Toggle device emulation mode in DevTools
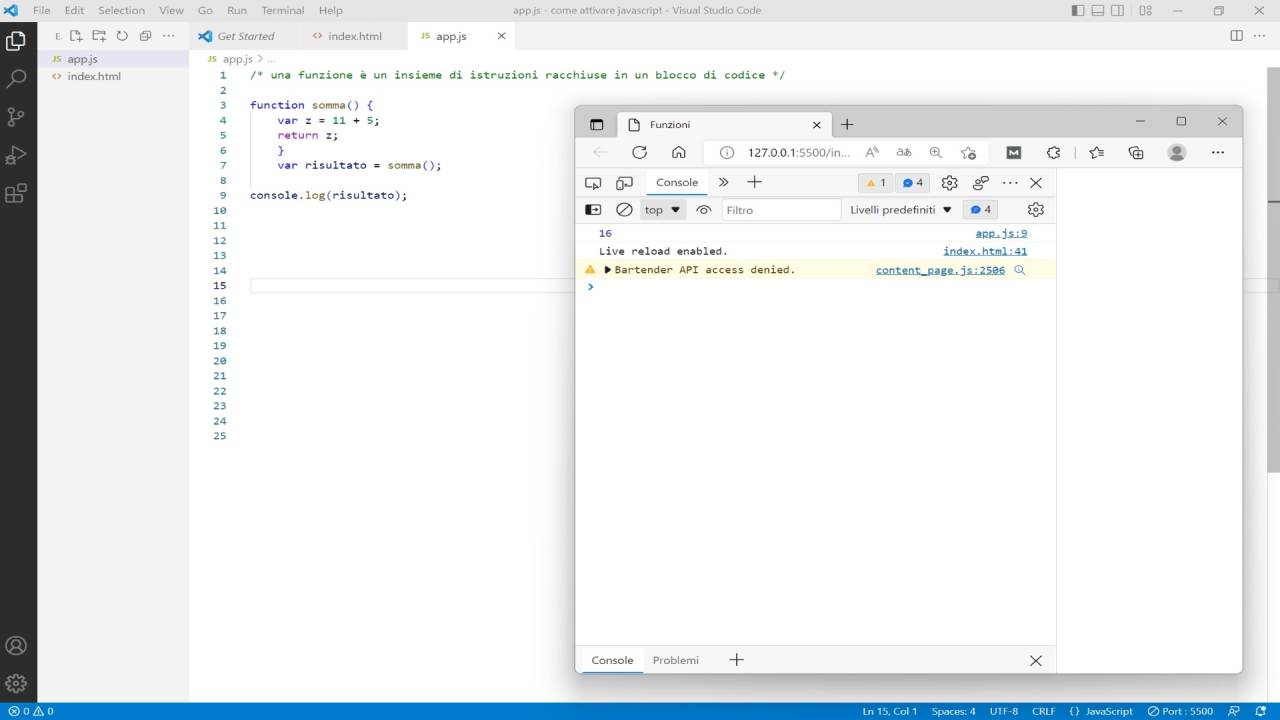This screenshot has width=1280, height=720. 624,182
